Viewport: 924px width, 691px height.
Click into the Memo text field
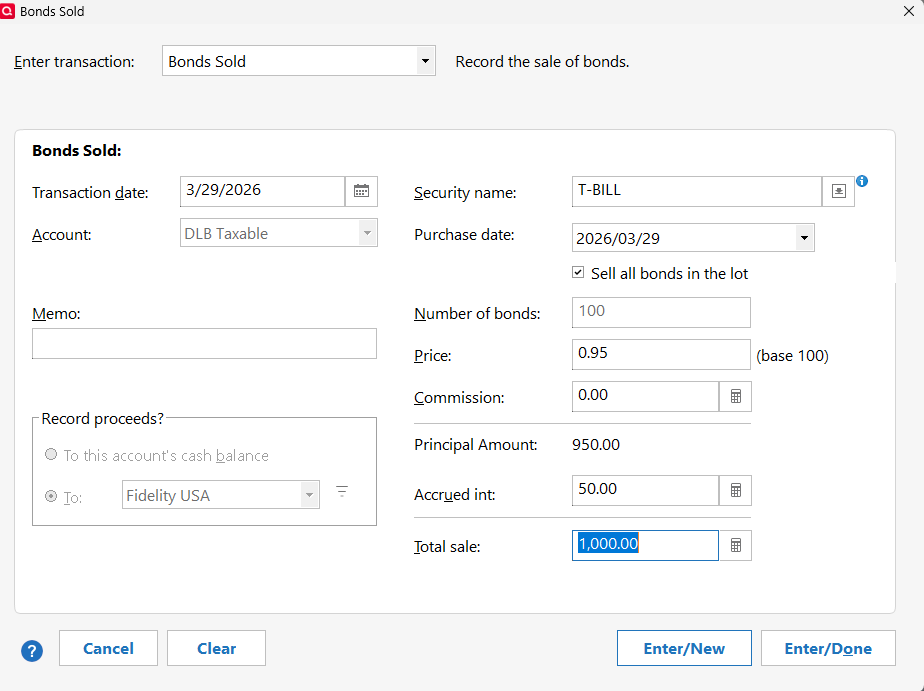click(204, 343)
